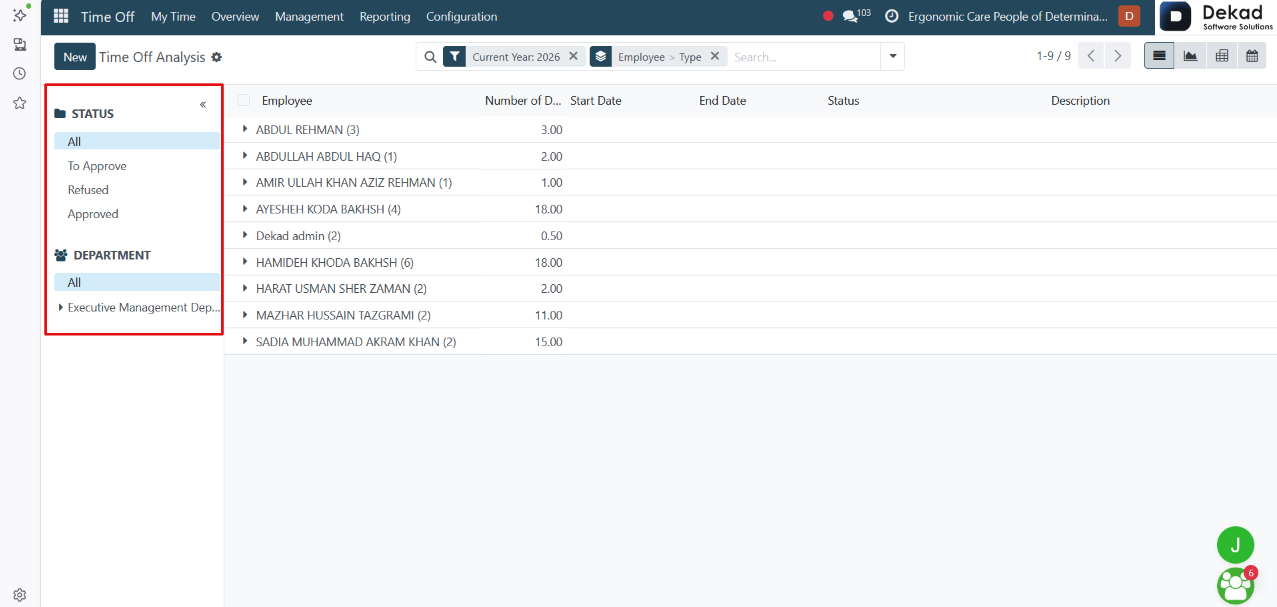
Task: Switch to list view
Action: pyautogui.click(x=1159, y=56)
